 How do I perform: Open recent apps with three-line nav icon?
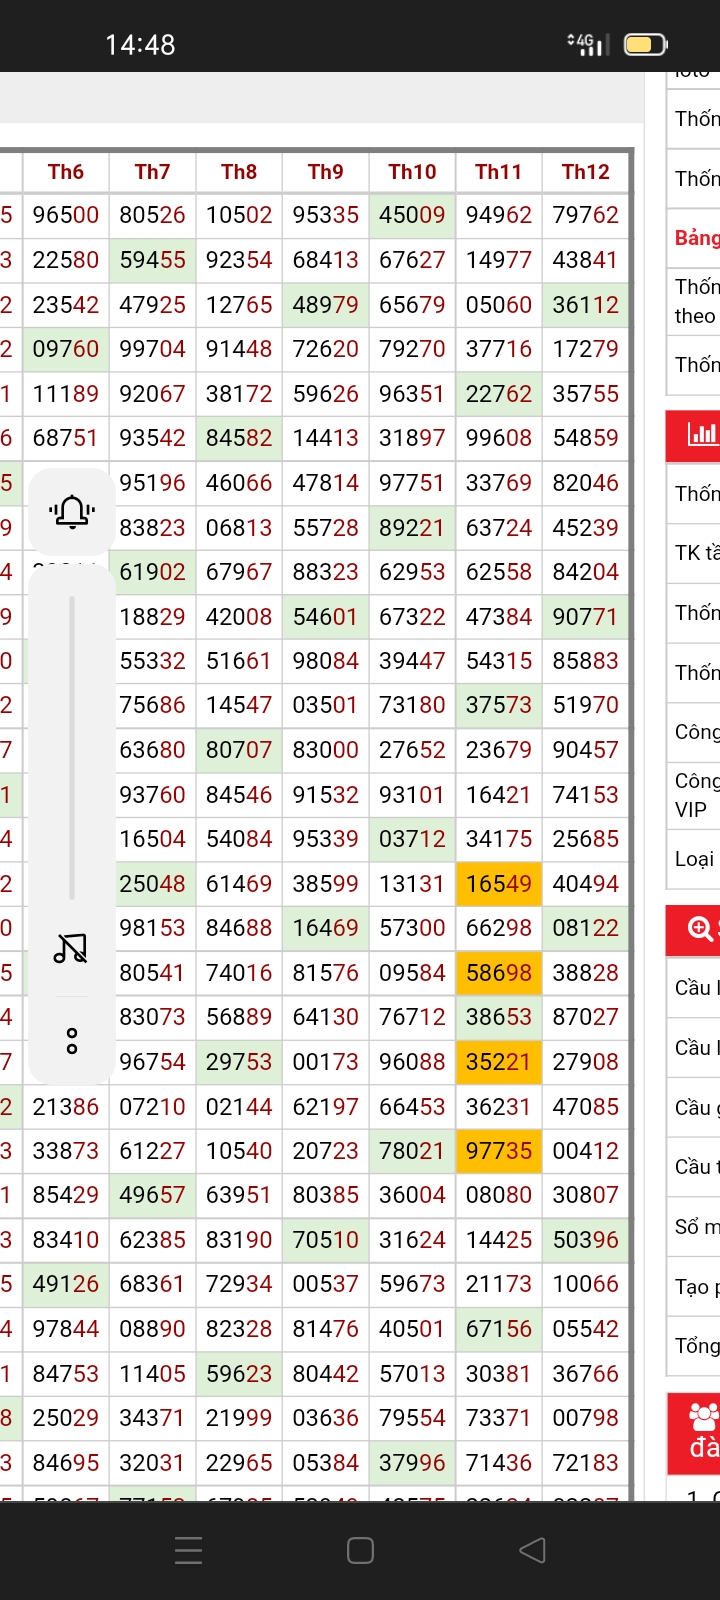point(188,1550)
